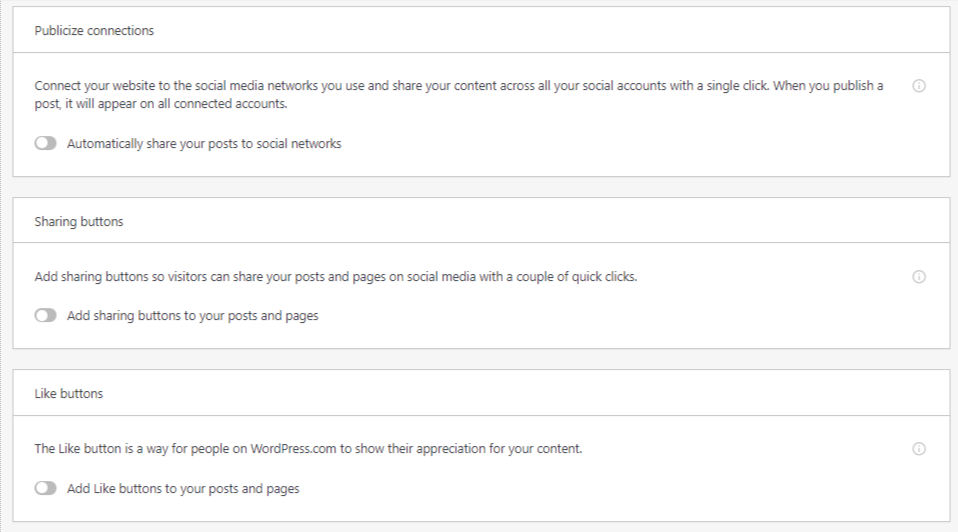958x532 pixels.
Task: Click 'Add Like buttons to your posts' label
Action: pos(183,489)
